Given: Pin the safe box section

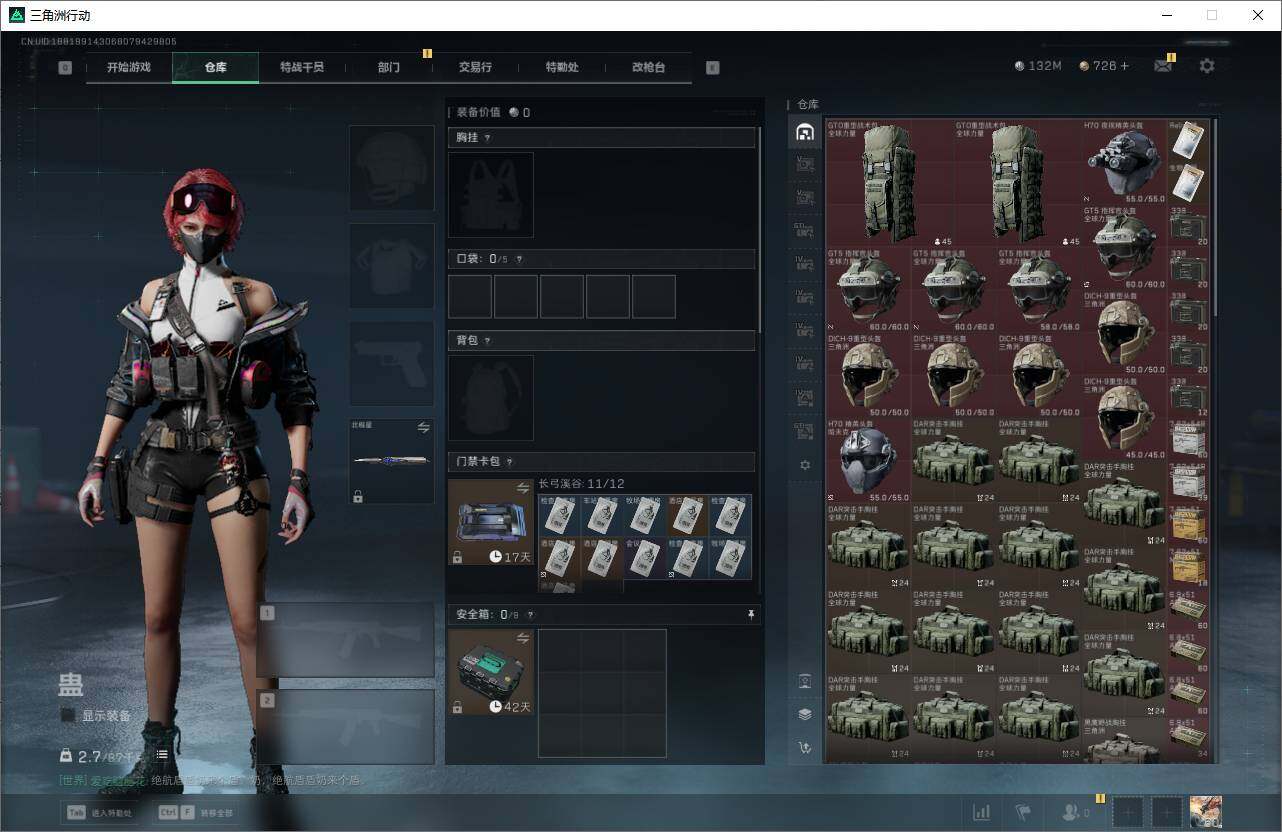Looking at the screenshot, I should point(751,615).
